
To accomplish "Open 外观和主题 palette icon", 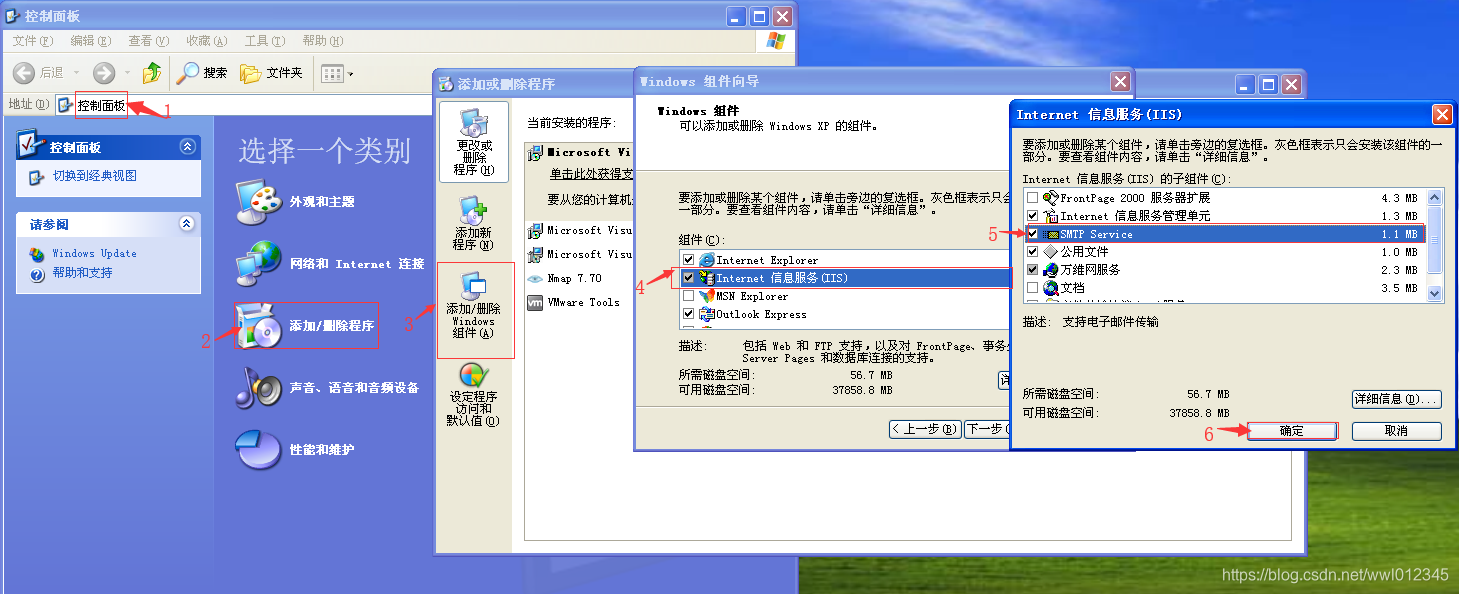I will coord(259,202).
